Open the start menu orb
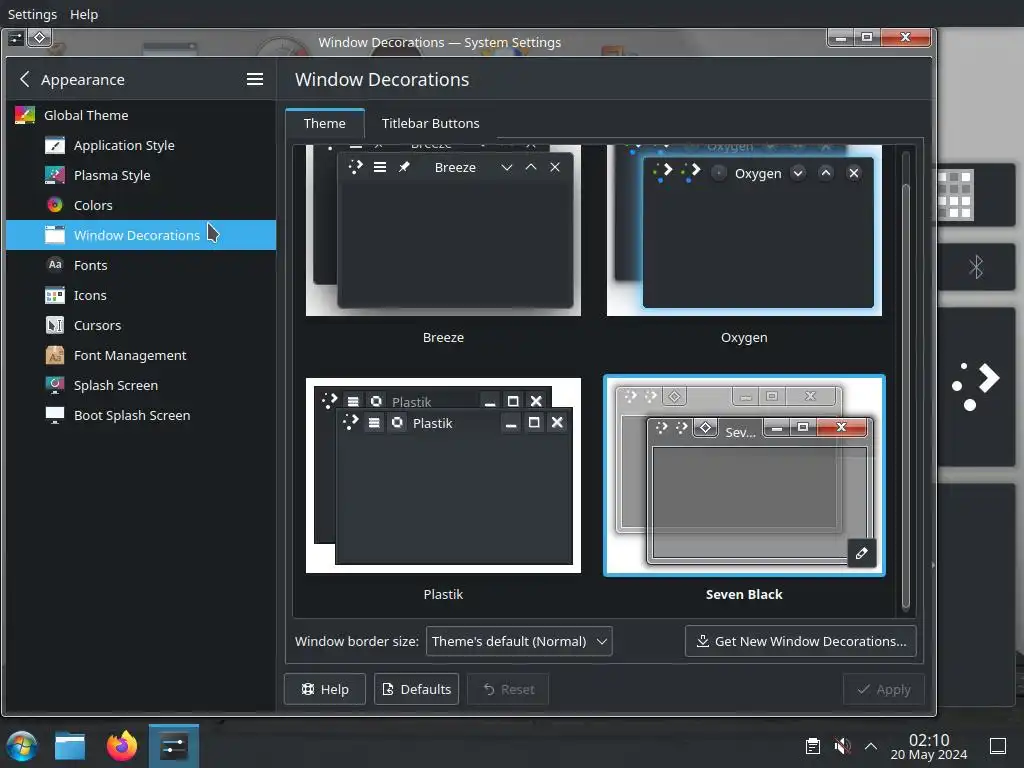The image size is (1024, 768). tap(22, 746)
